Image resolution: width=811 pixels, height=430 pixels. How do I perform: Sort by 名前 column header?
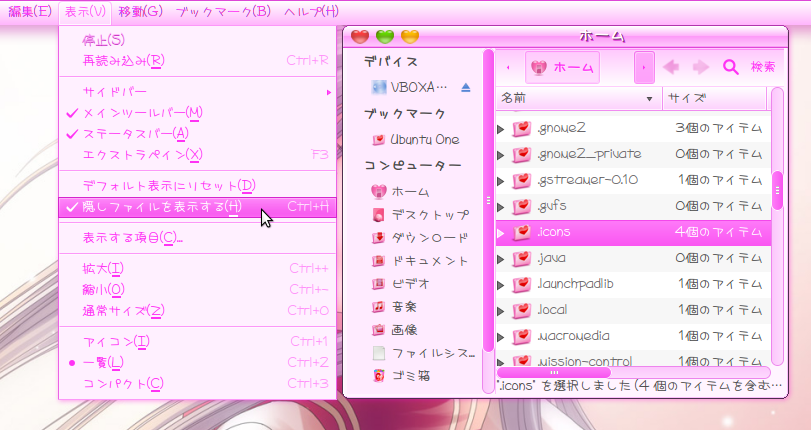tap(579, 98)
